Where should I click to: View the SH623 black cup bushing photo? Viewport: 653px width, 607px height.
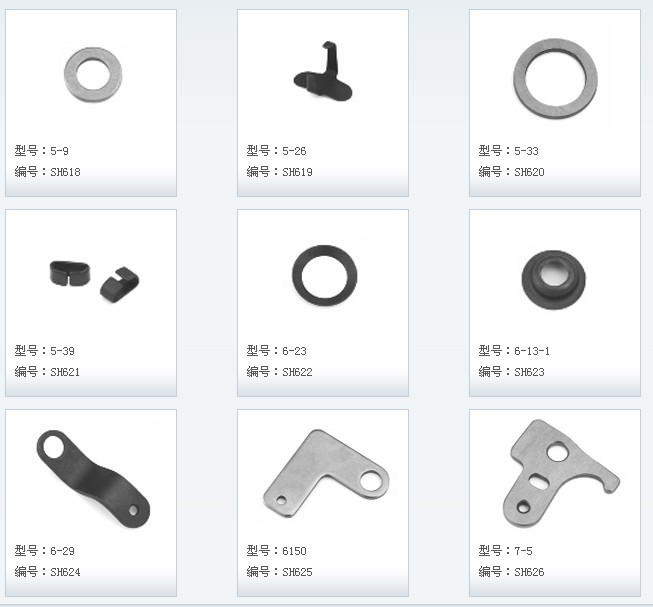click(553, 279)
